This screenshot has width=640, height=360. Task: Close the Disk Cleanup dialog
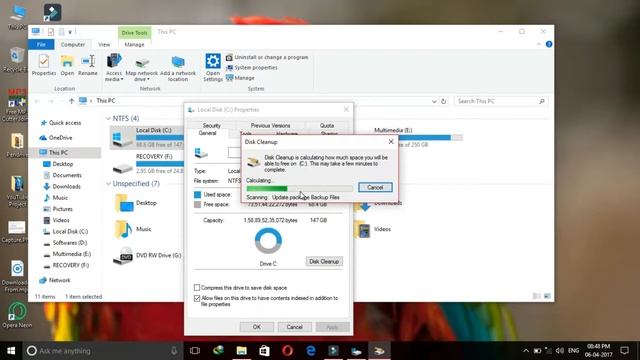click(391, 142)
